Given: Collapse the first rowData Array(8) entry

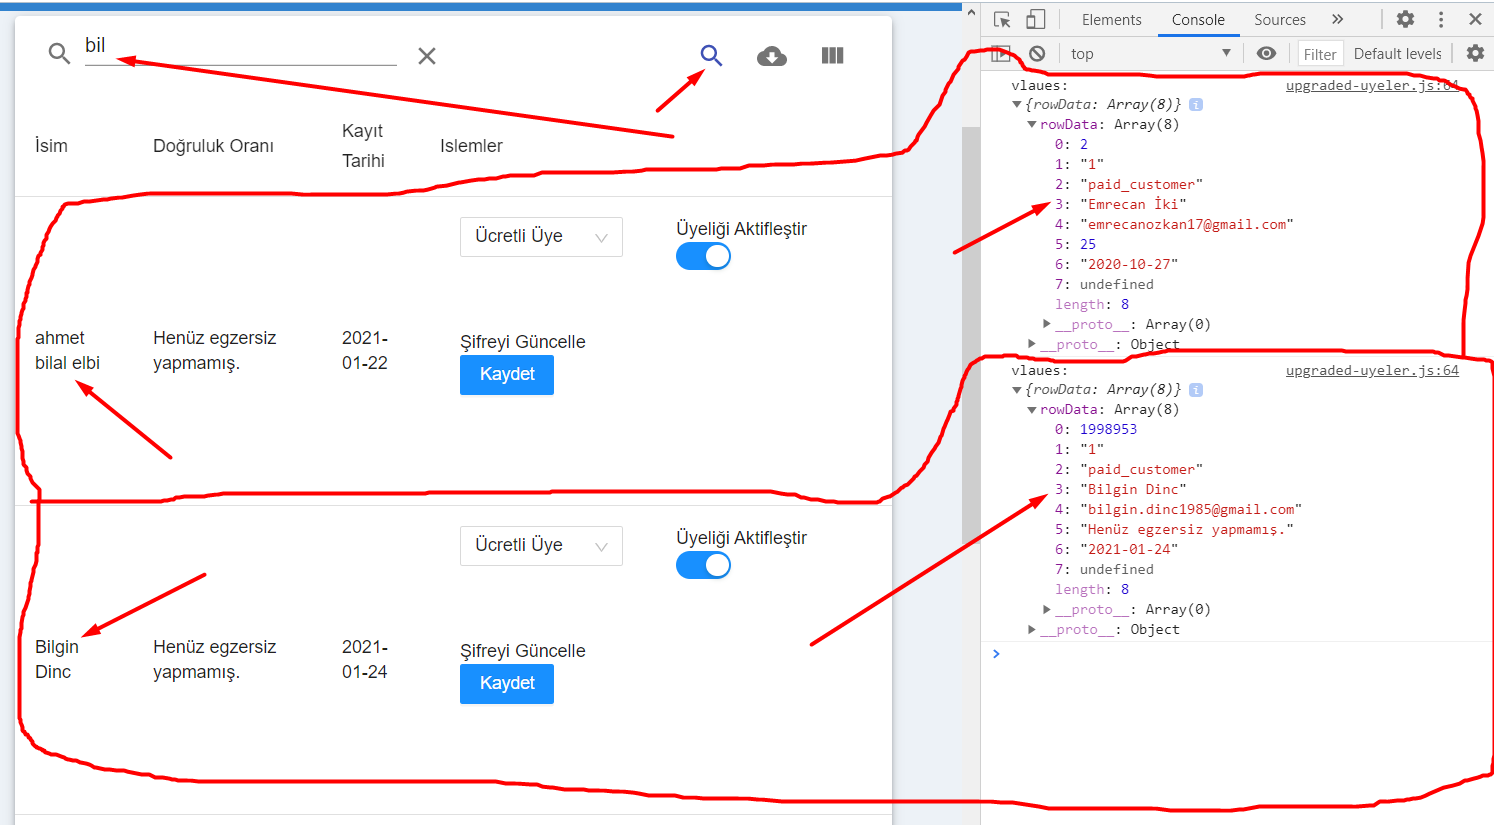Looking at the screenshot, I should coord(1032,124).
